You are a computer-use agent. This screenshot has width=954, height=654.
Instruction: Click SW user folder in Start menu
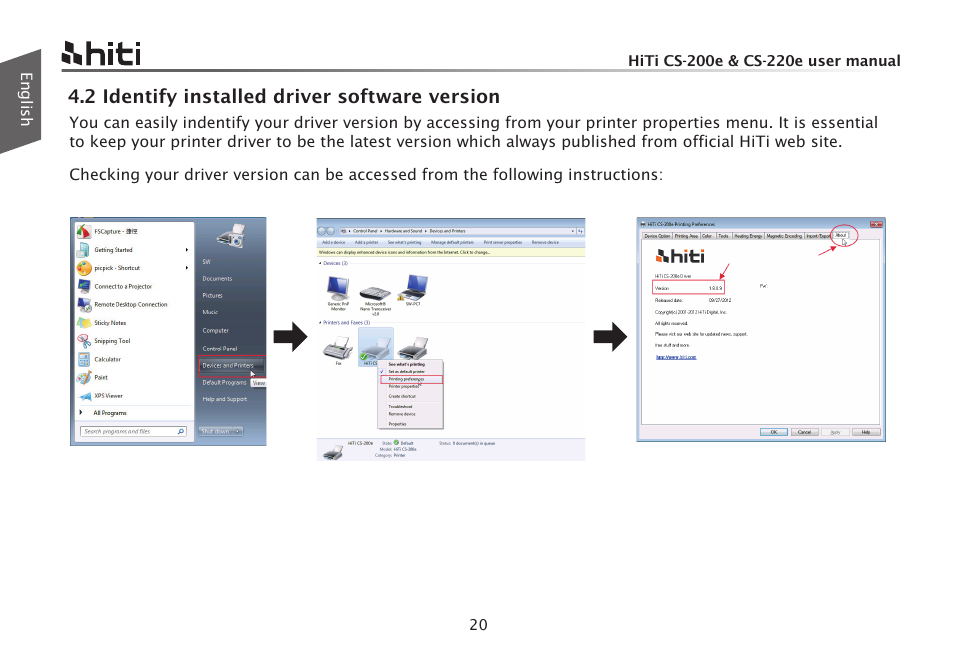click(206, 262)
